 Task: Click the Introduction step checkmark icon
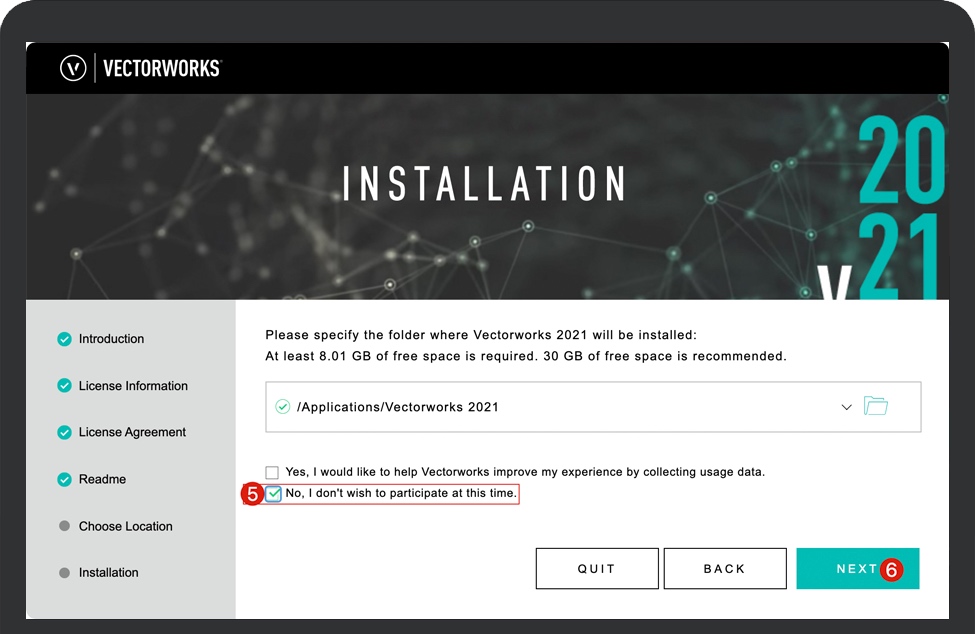[64, 339]
